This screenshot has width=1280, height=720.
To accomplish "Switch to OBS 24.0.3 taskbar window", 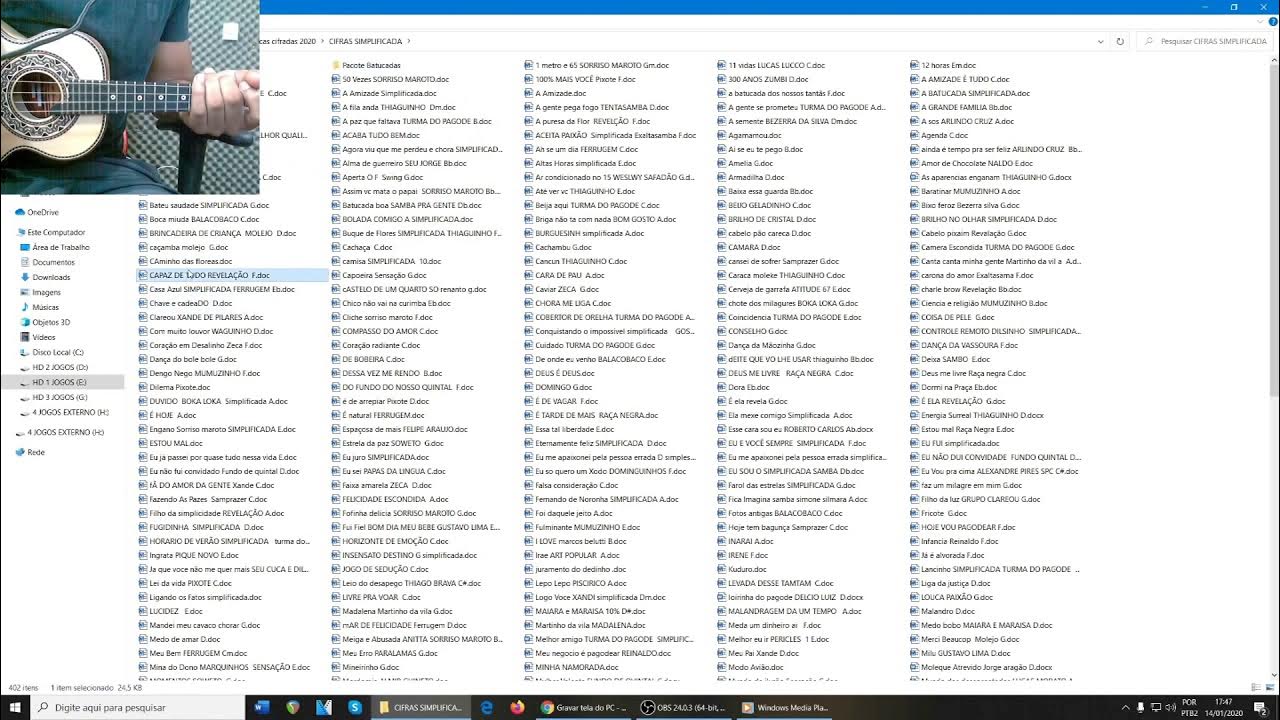I will [x=683, y=707].
